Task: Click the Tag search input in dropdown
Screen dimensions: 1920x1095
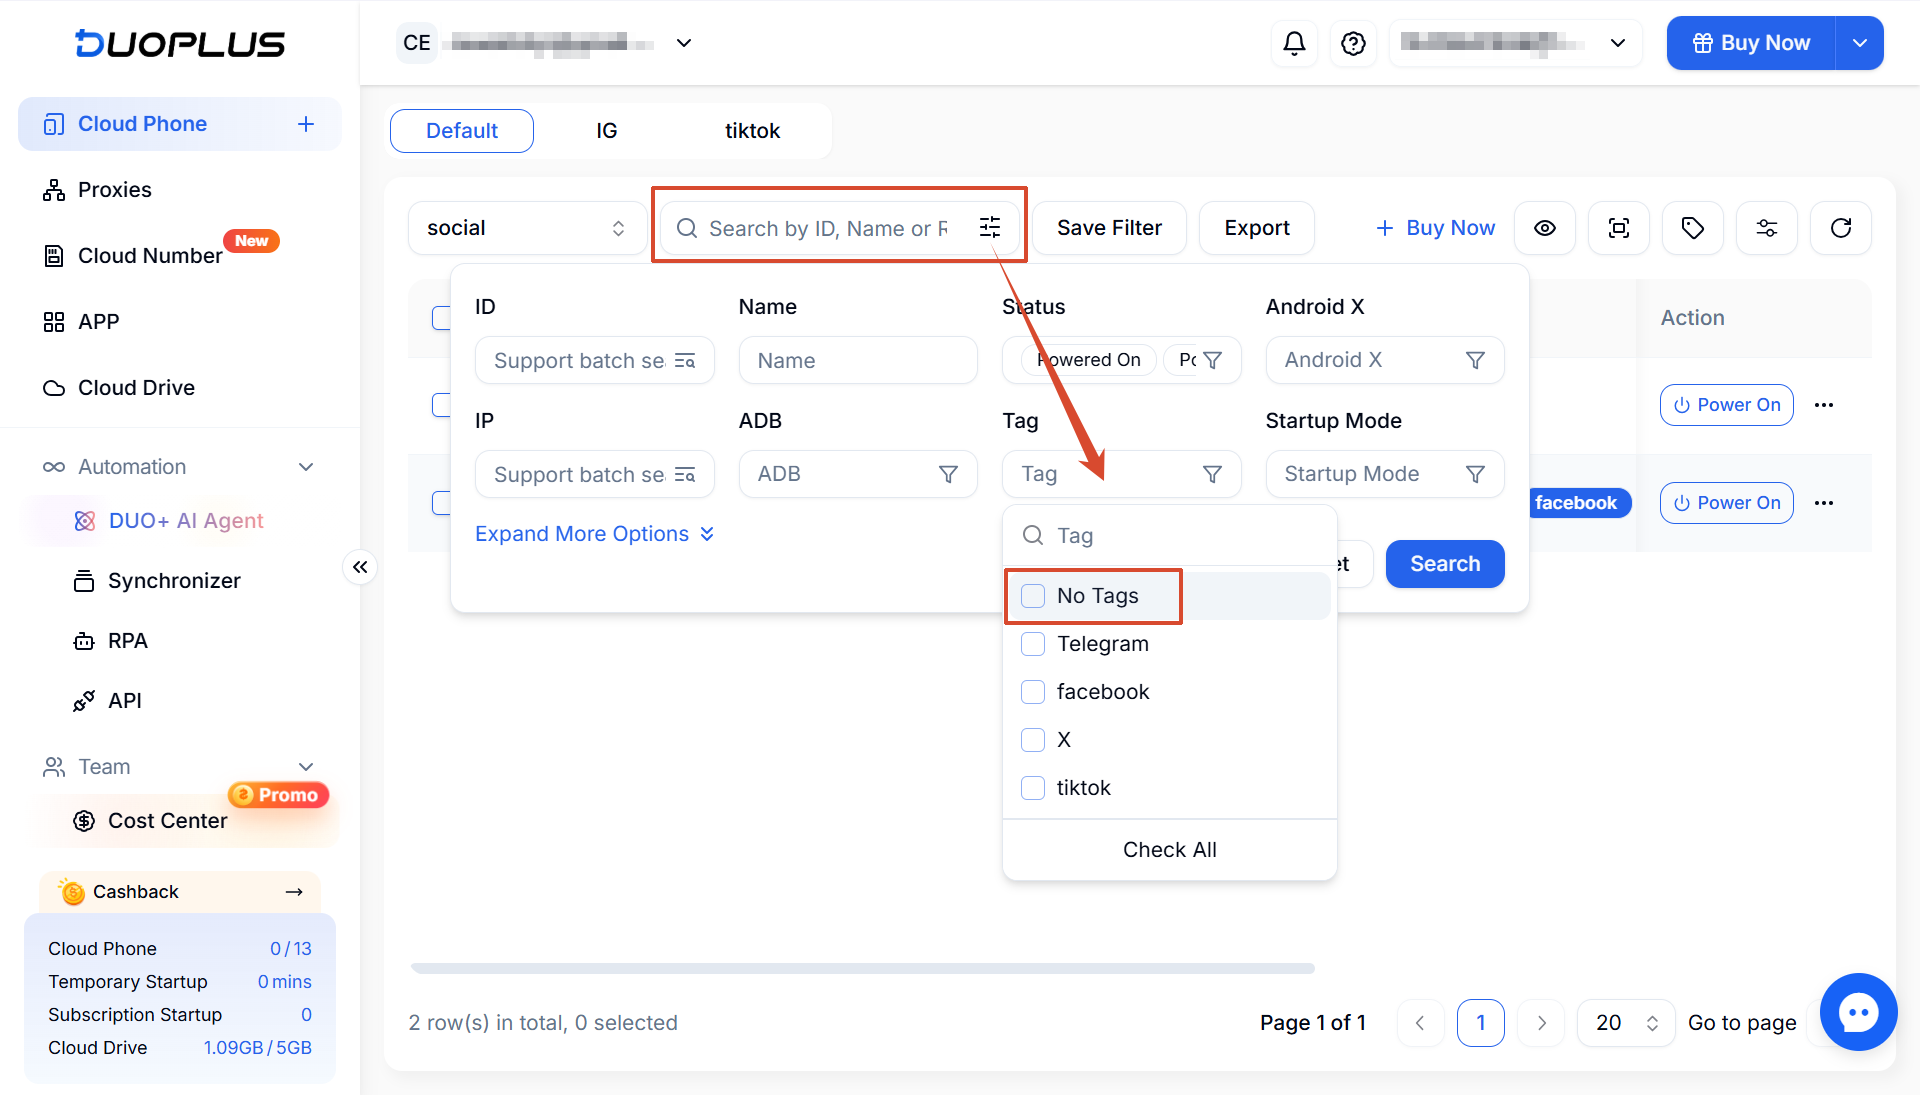Action: point(1170,536)
